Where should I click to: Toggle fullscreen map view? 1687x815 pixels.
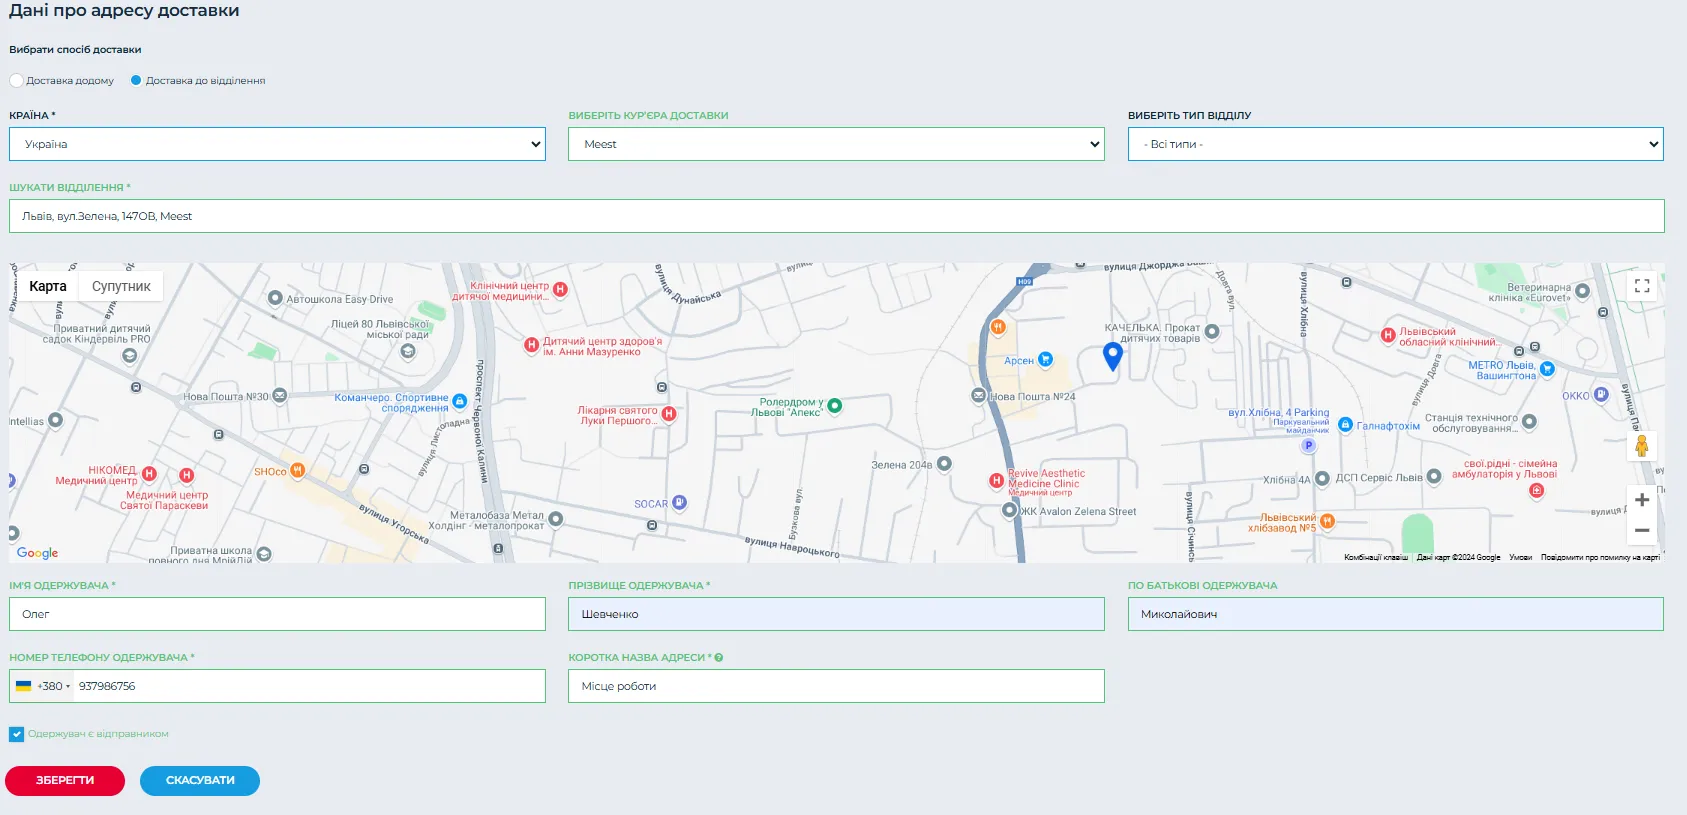point(1641,286)
